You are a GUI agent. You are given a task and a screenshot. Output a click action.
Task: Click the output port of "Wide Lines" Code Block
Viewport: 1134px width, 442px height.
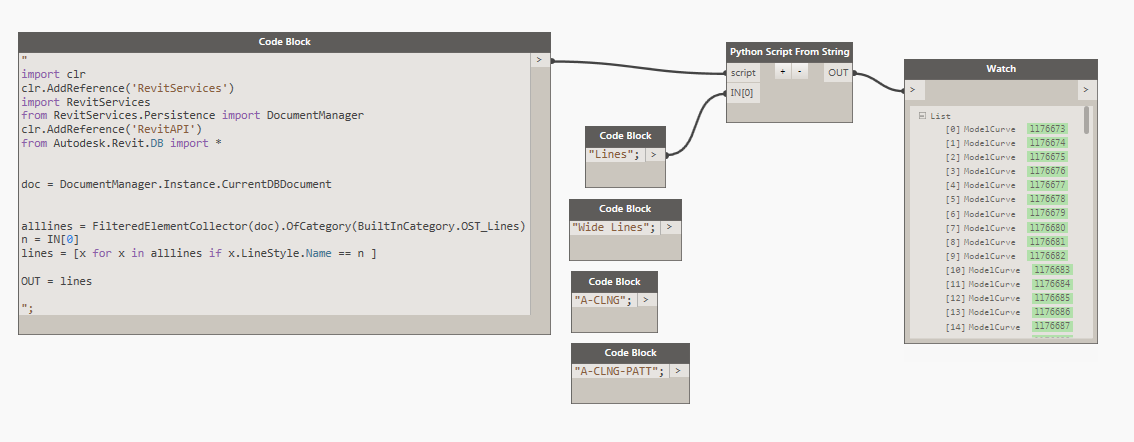click(670, 227)
